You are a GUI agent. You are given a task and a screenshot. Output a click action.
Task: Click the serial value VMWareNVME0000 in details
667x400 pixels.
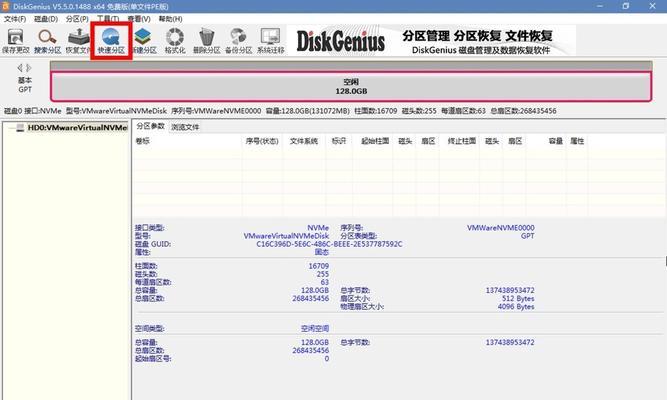click(x=501, y=228)
